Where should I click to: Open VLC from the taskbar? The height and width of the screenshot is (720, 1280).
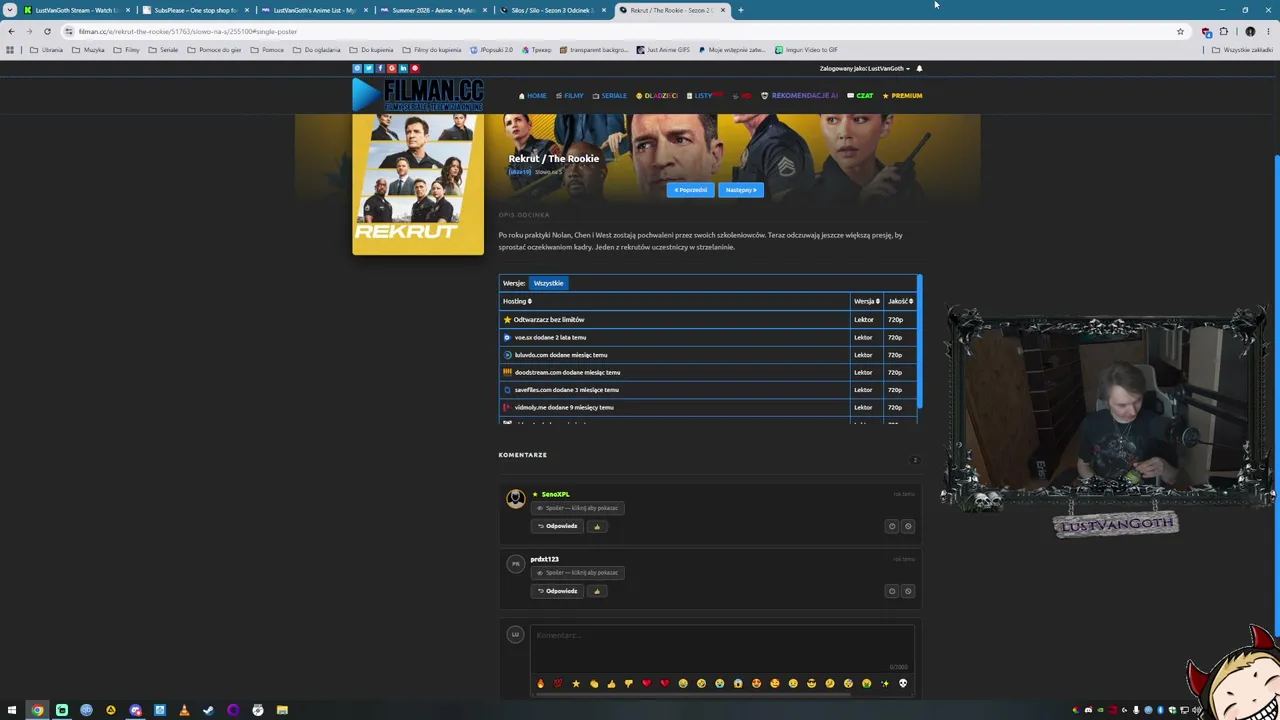[184, 710]
